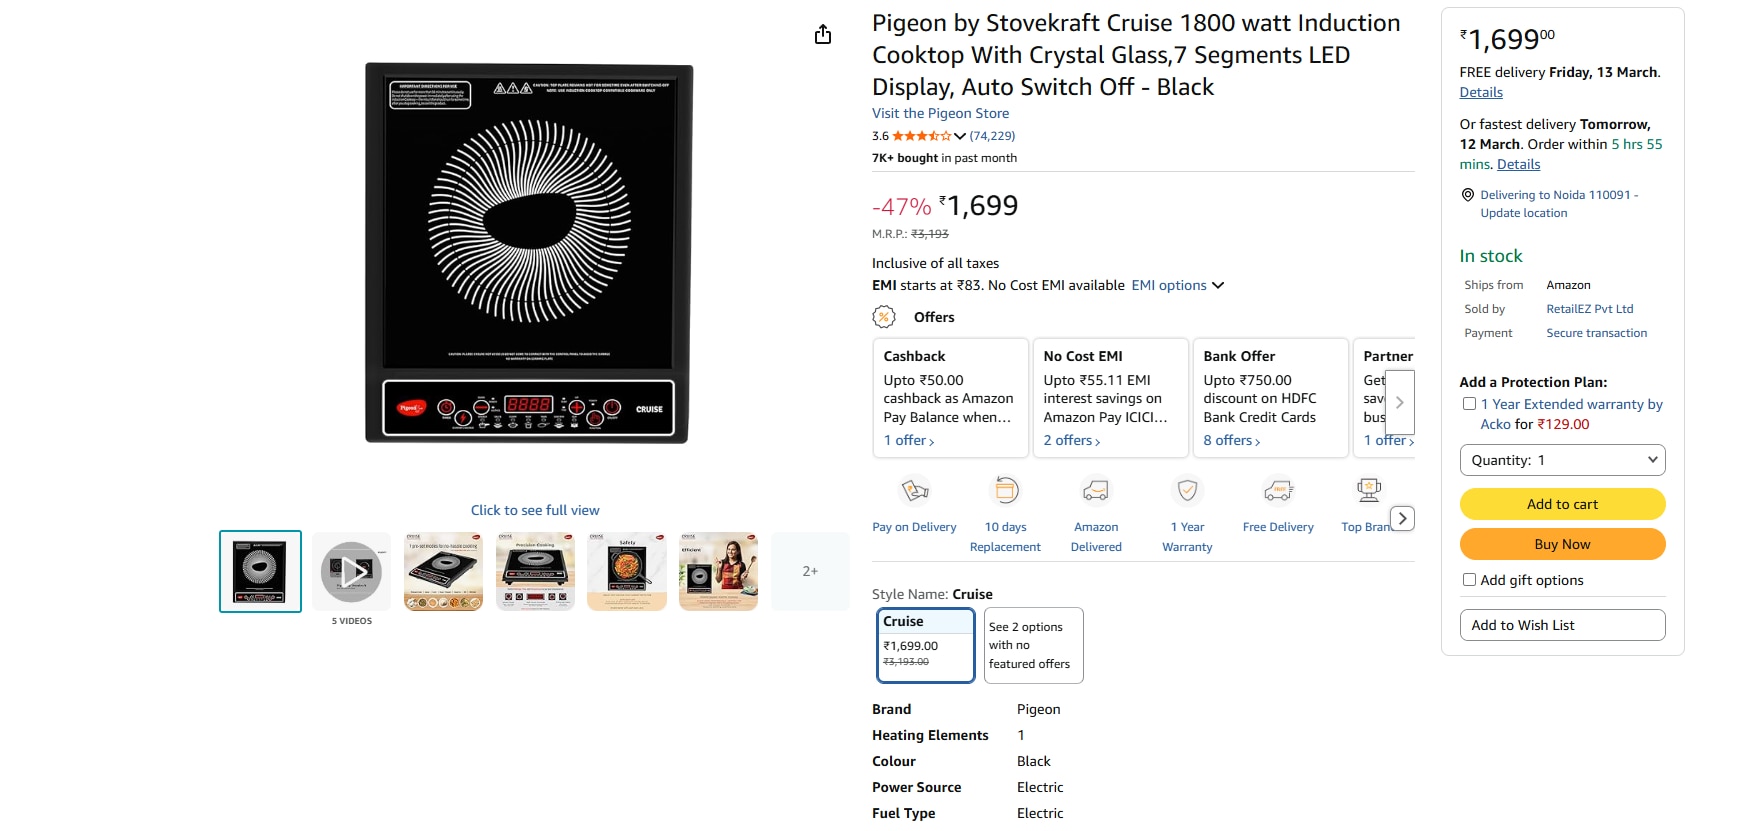Click the Amazon Delivered truck icon
The width and height of the screenshot is (1756, 831).
[x=1096, y=490]
